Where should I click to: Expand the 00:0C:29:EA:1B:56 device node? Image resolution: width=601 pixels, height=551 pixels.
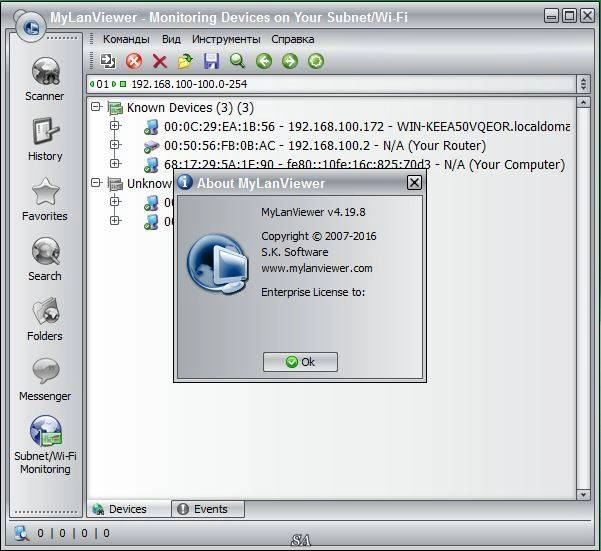click(x=115, y=125)
